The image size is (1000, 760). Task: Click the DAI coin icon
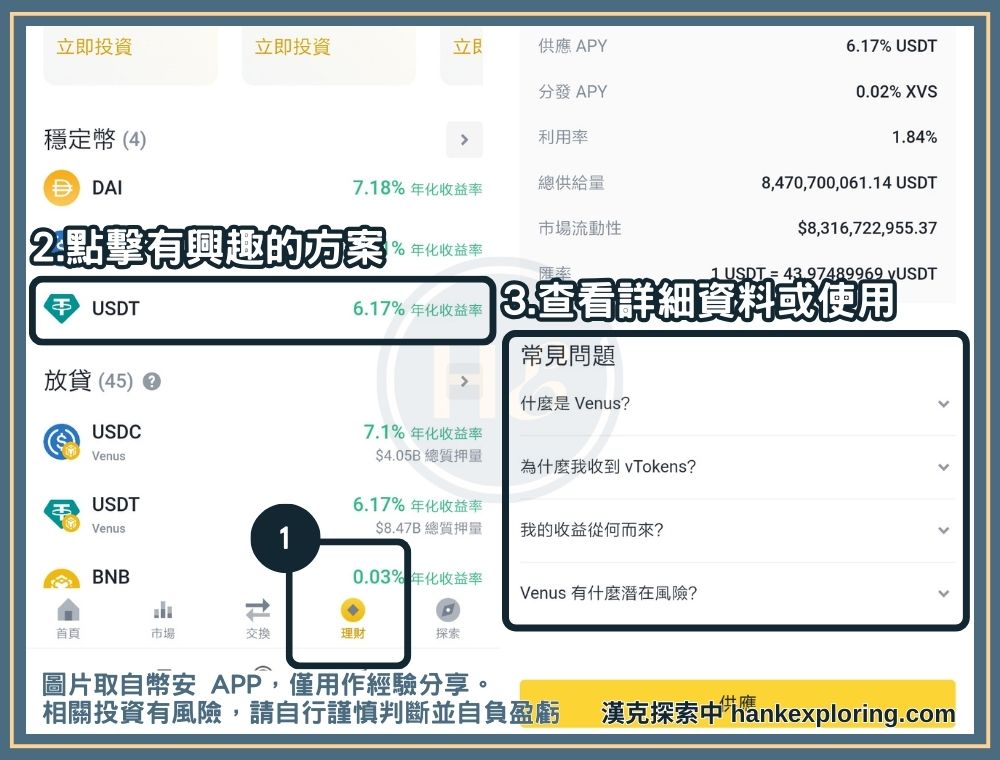[61, 188]
